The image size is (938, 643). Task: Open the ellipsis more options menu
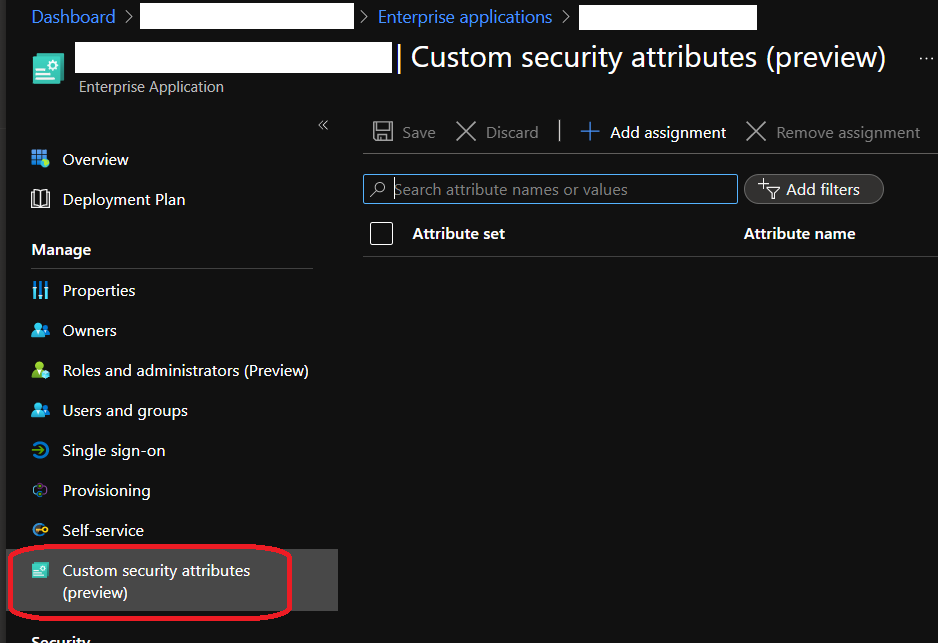point(926,59)
